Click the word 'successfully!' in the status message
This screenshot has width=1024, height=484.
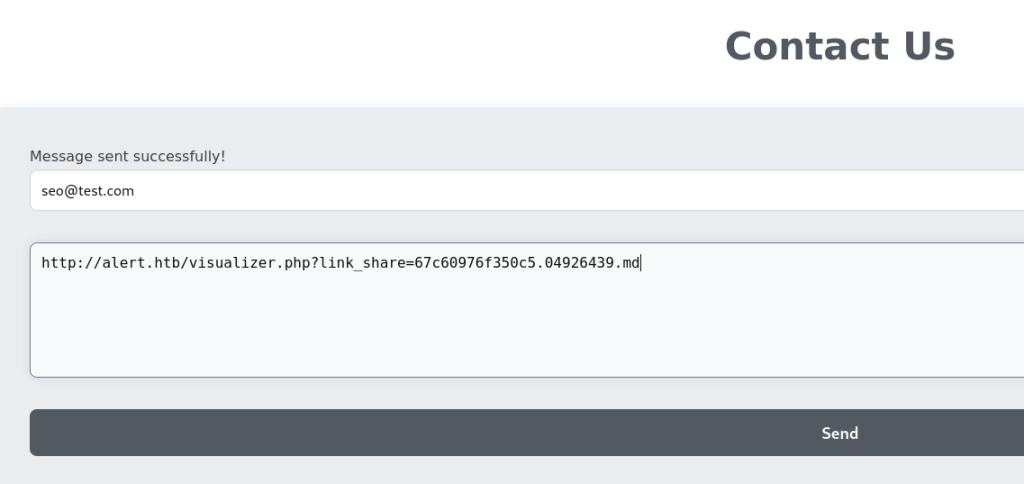point(184,156)
